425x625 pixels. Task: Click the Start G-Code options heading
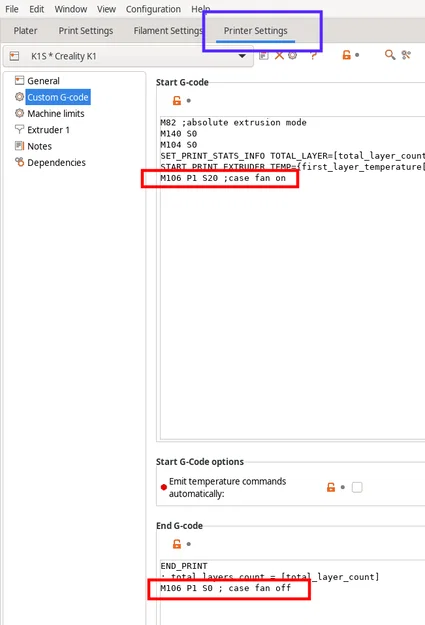pyautogui.click(x=200, y=462)
